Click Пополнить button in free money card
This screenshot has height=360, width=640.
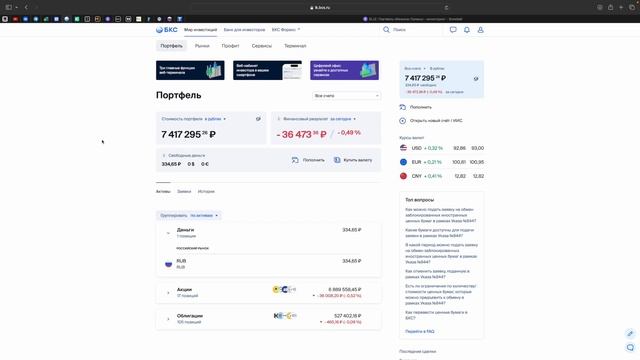[x=308, y=160]
